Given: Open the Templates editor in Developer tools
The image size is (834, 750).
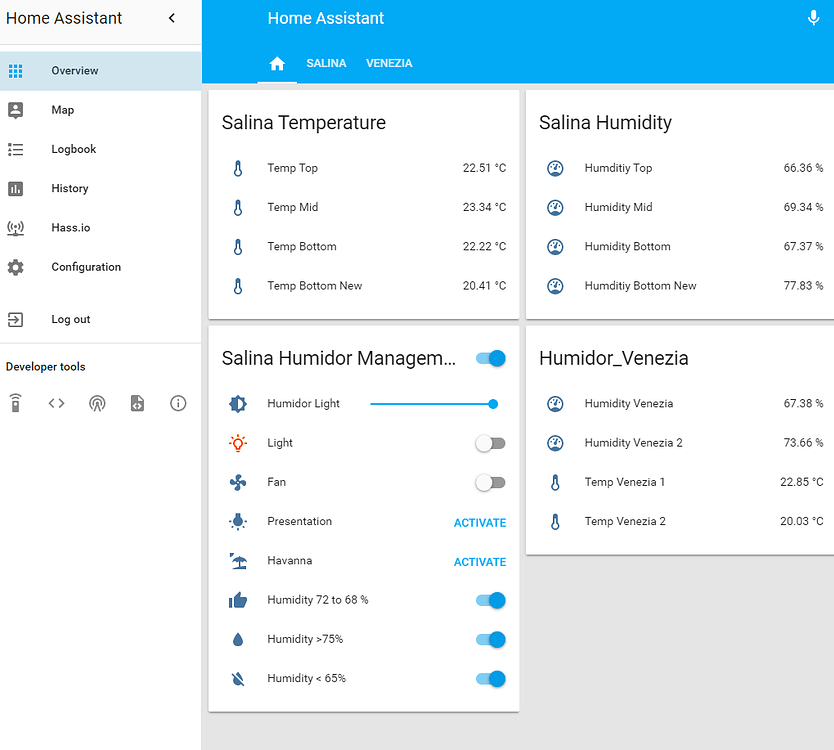Looking at the screenshot, I should [137, 403].
